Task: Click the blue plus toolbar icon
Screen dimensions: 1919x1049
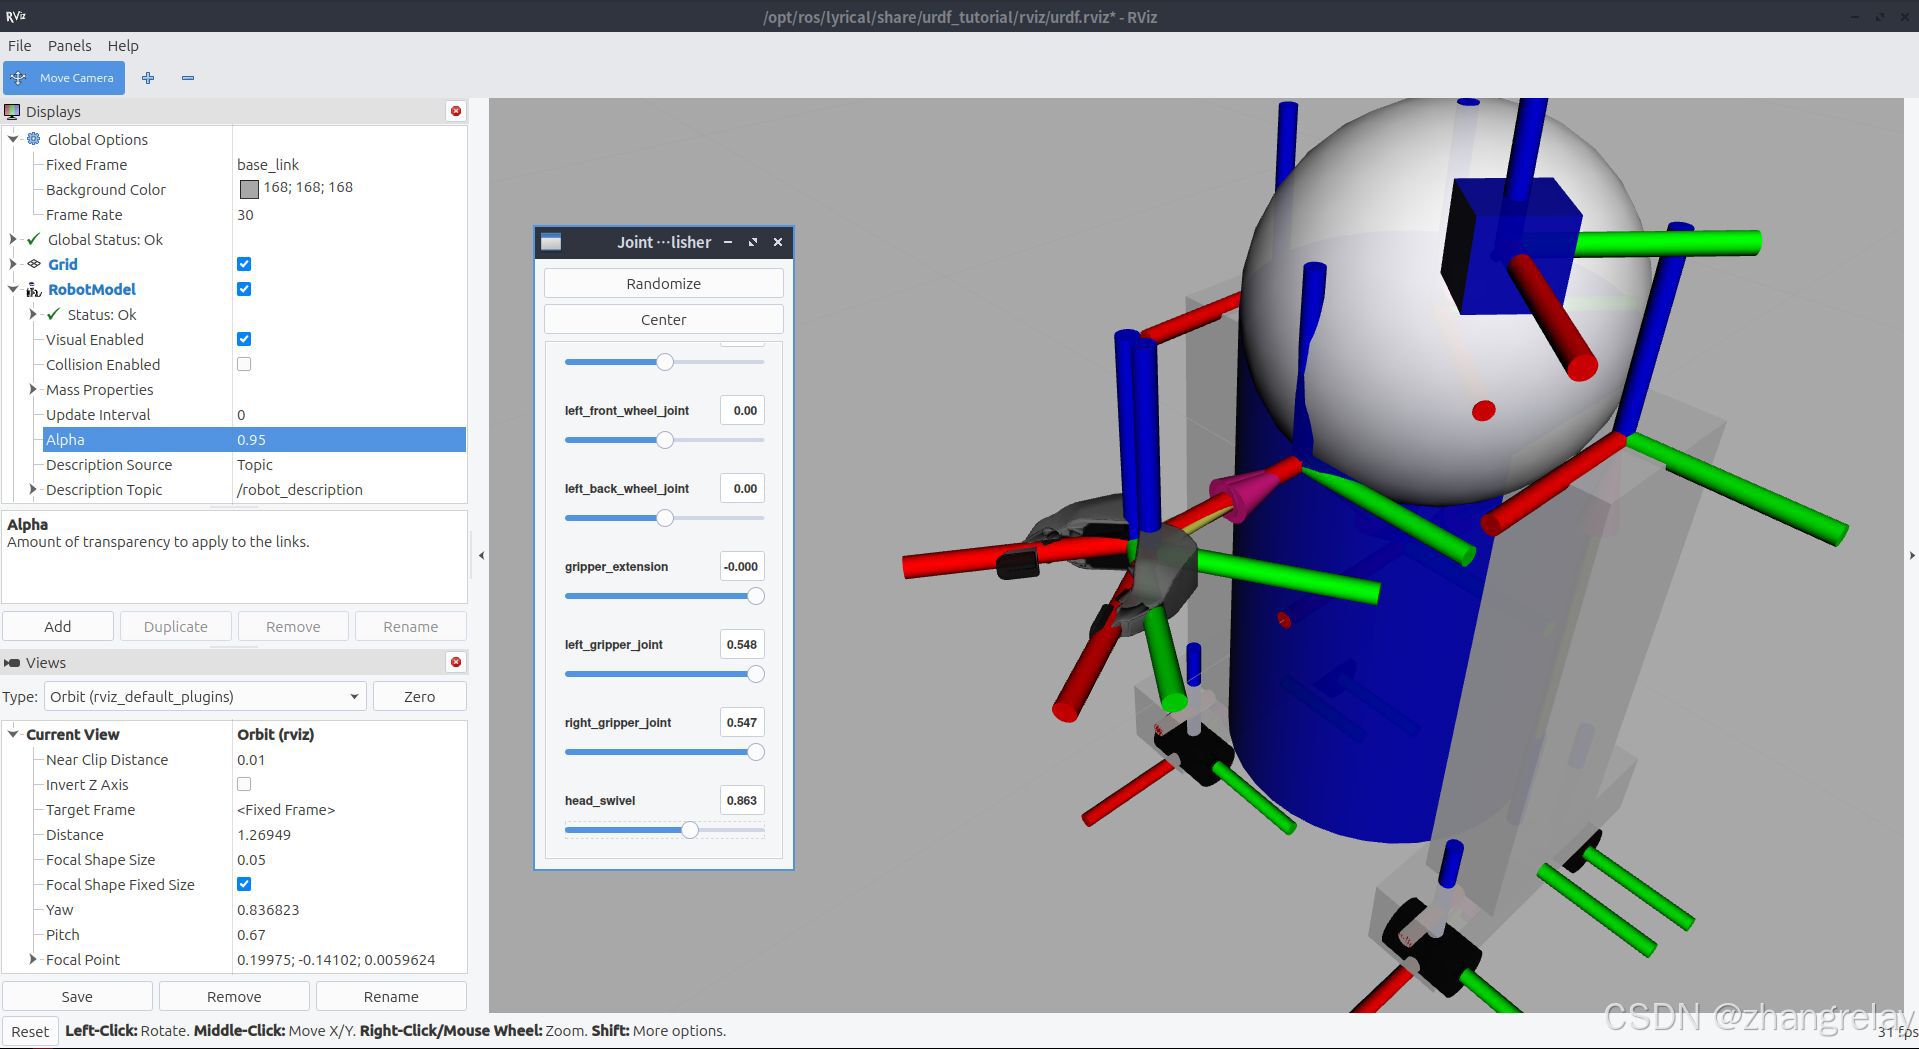Action: coord(148,78)
